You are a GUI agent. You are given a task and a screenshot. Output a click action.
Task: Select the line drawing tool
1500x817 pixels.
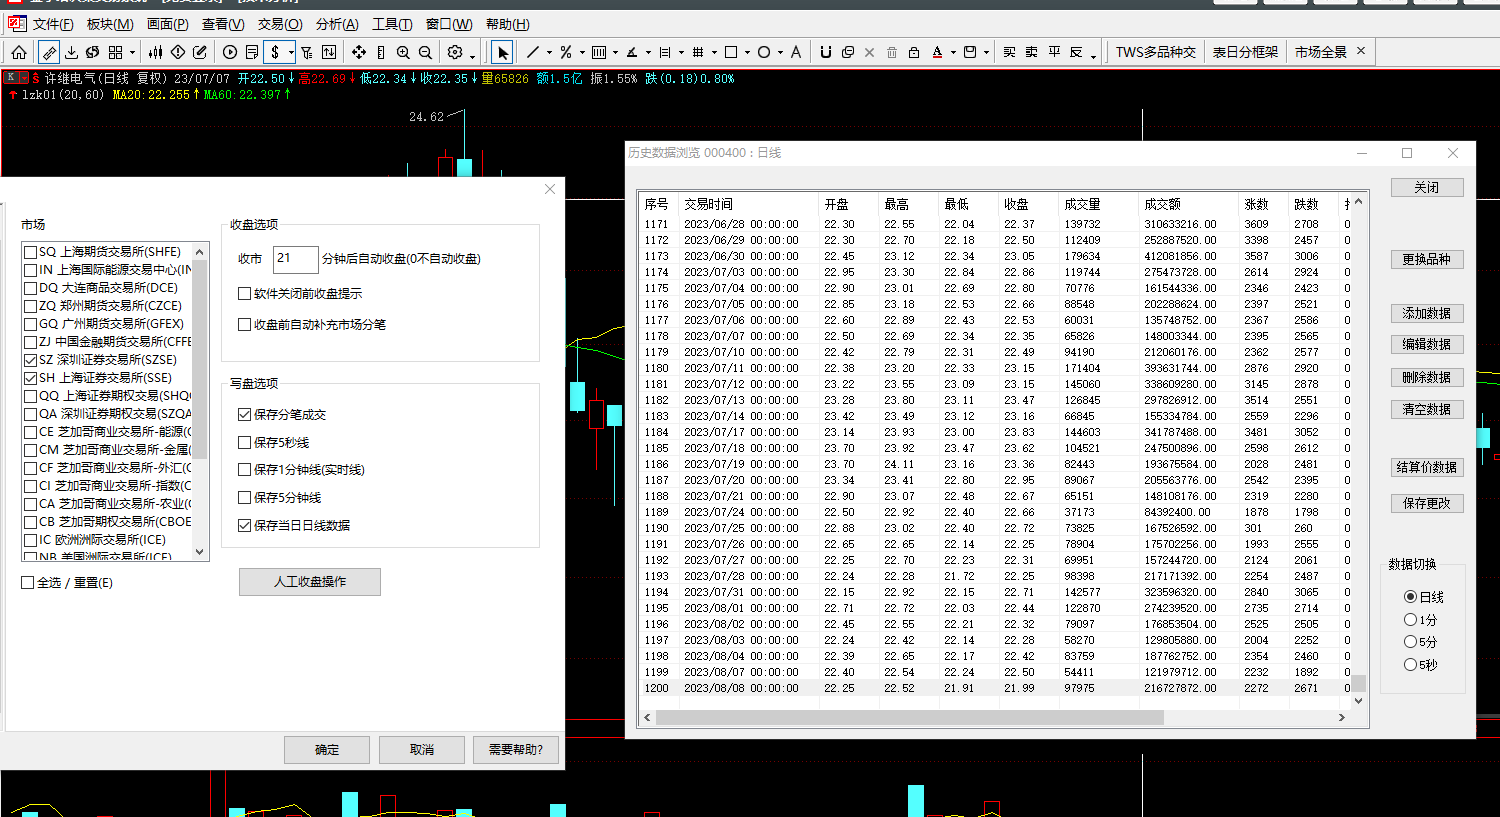[533, 52]
